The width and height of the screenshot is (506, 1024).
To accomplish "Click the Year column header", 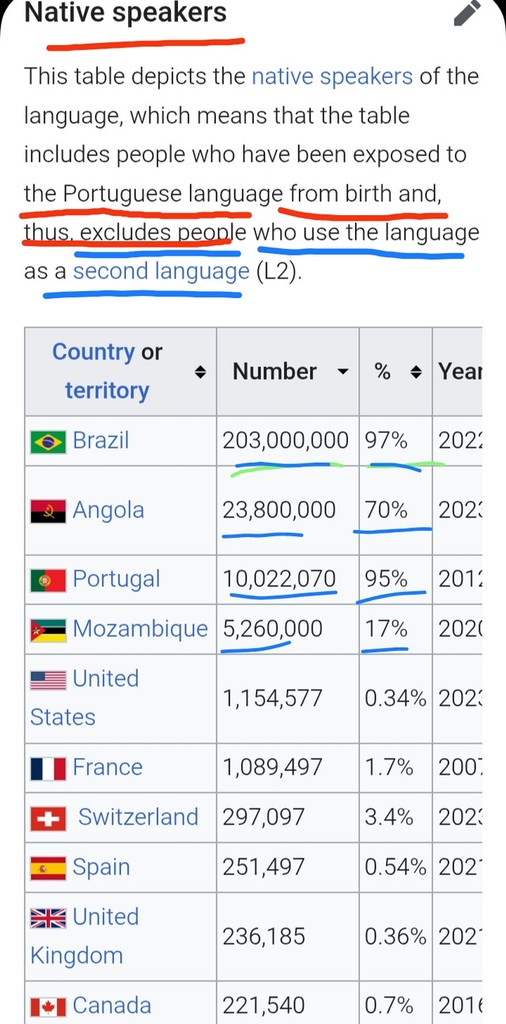I will coord(460,372).
